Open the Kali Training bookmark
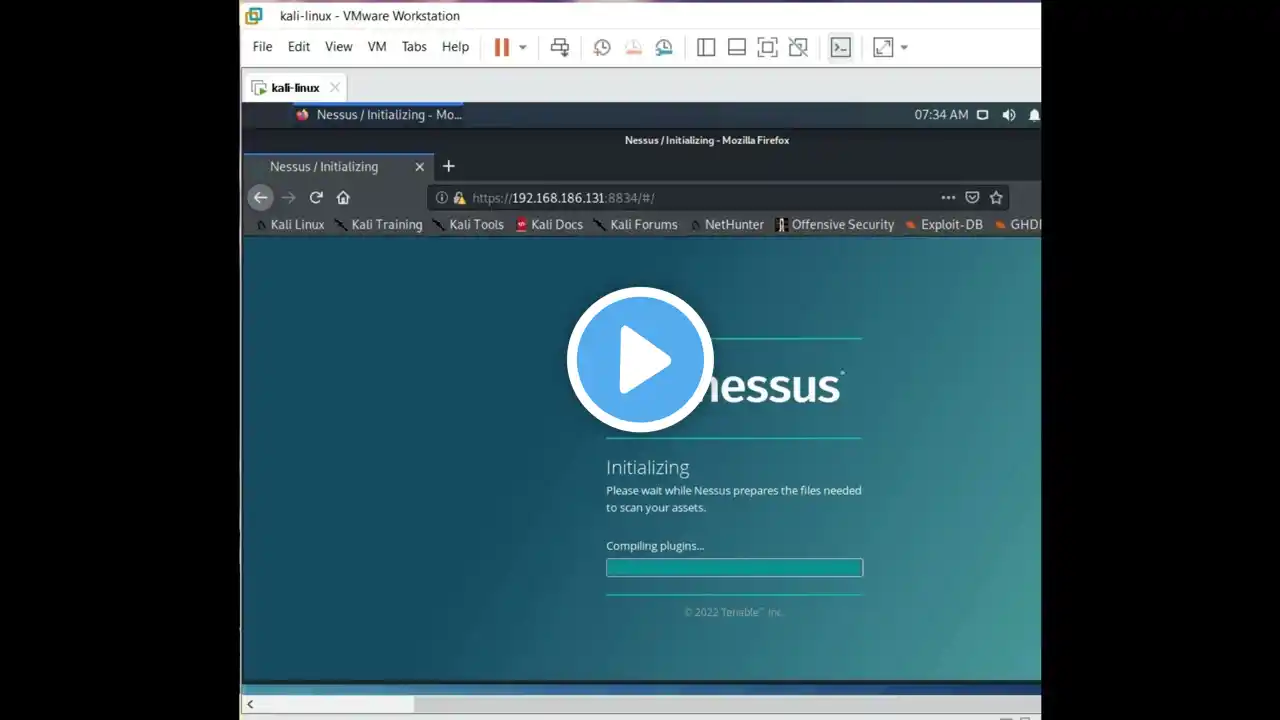Image resolution: width=1280 pixels, height=720 pixels. 378,225
